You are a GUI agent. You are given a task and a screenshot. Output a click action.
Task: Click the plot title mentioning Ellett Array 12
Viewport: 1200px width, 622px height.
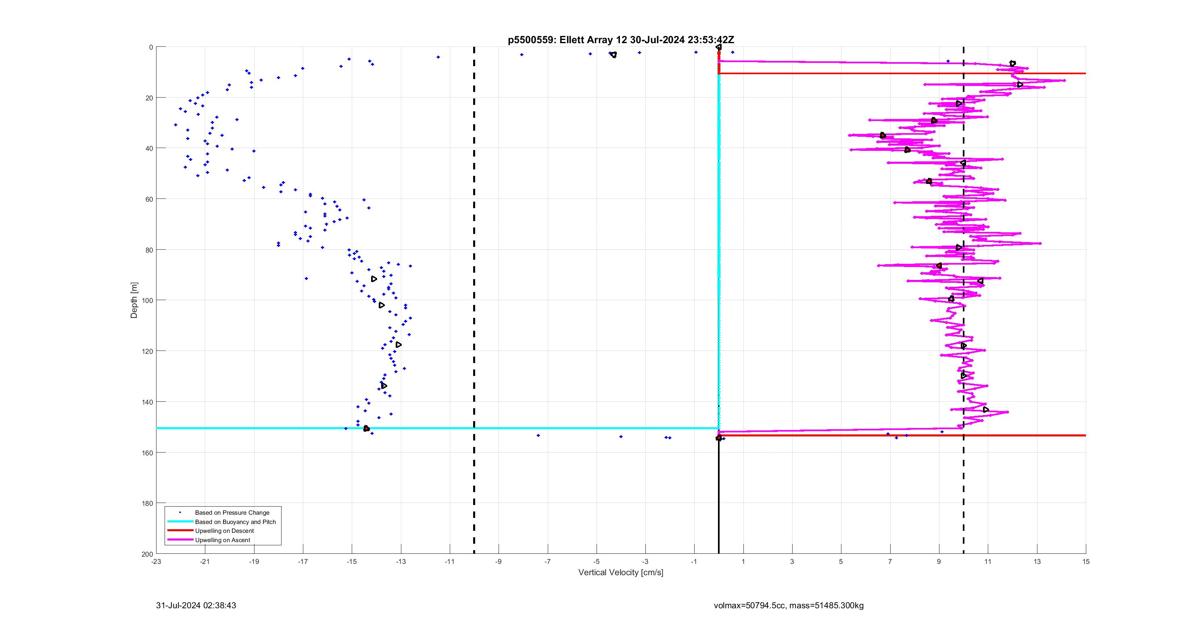(x=621, y=39)
